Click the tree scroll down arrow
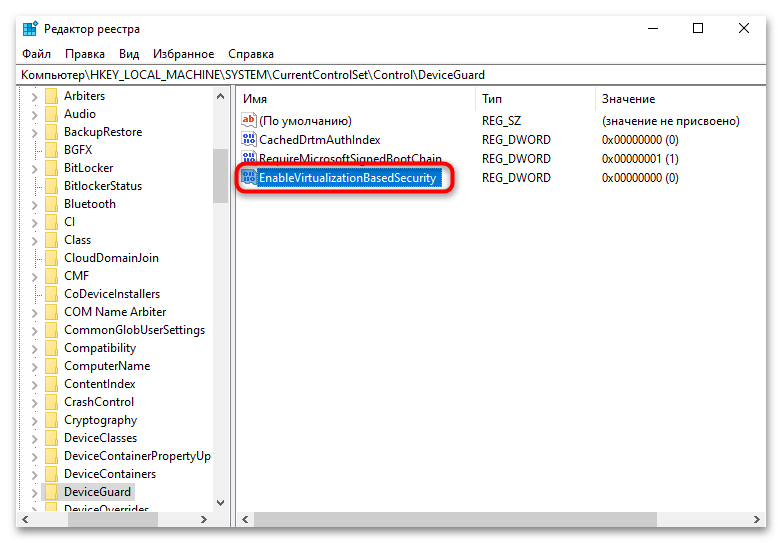The height and width of the screenshot is (543, 782). click(x=220, y=503)
